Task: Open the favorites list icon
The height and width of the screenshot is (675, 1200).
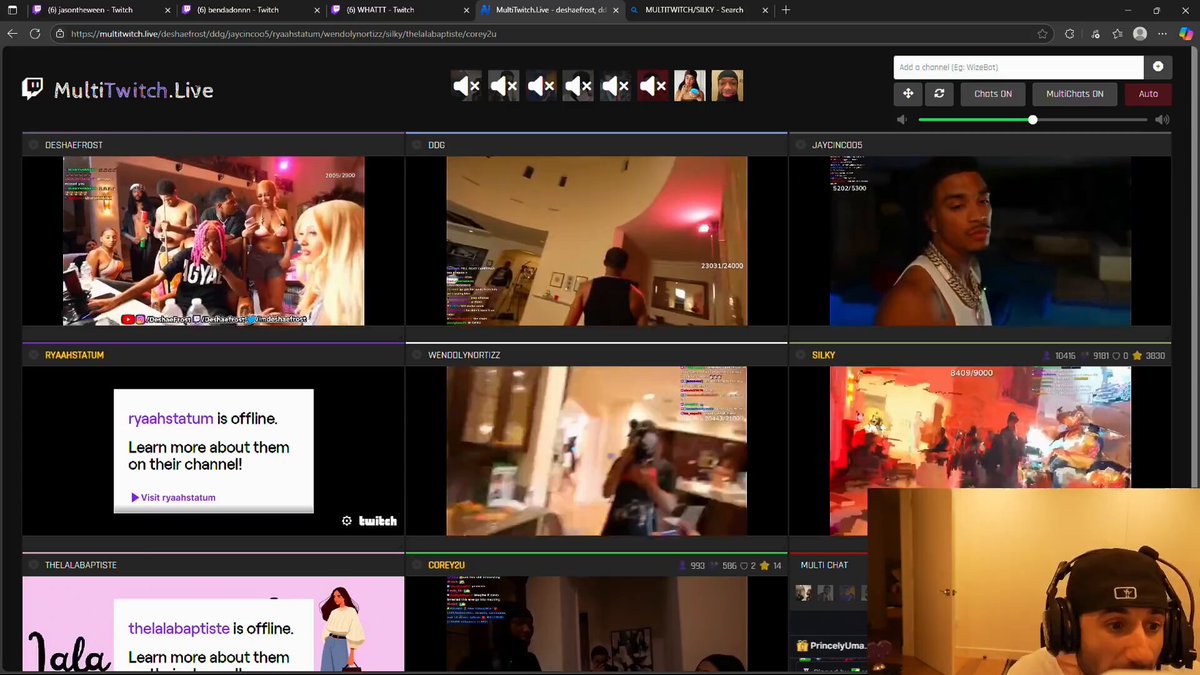Action: coord(1116,33)
